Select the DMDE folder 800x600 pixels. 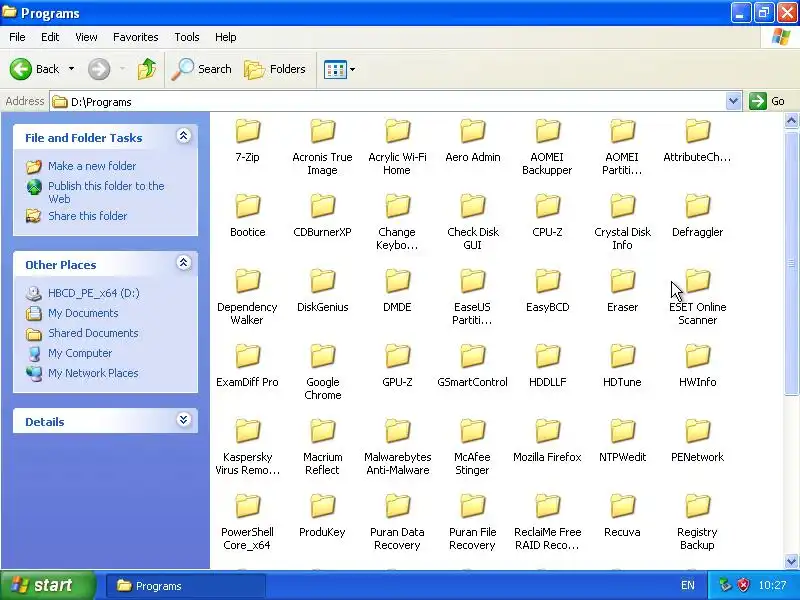click(397, 291)
